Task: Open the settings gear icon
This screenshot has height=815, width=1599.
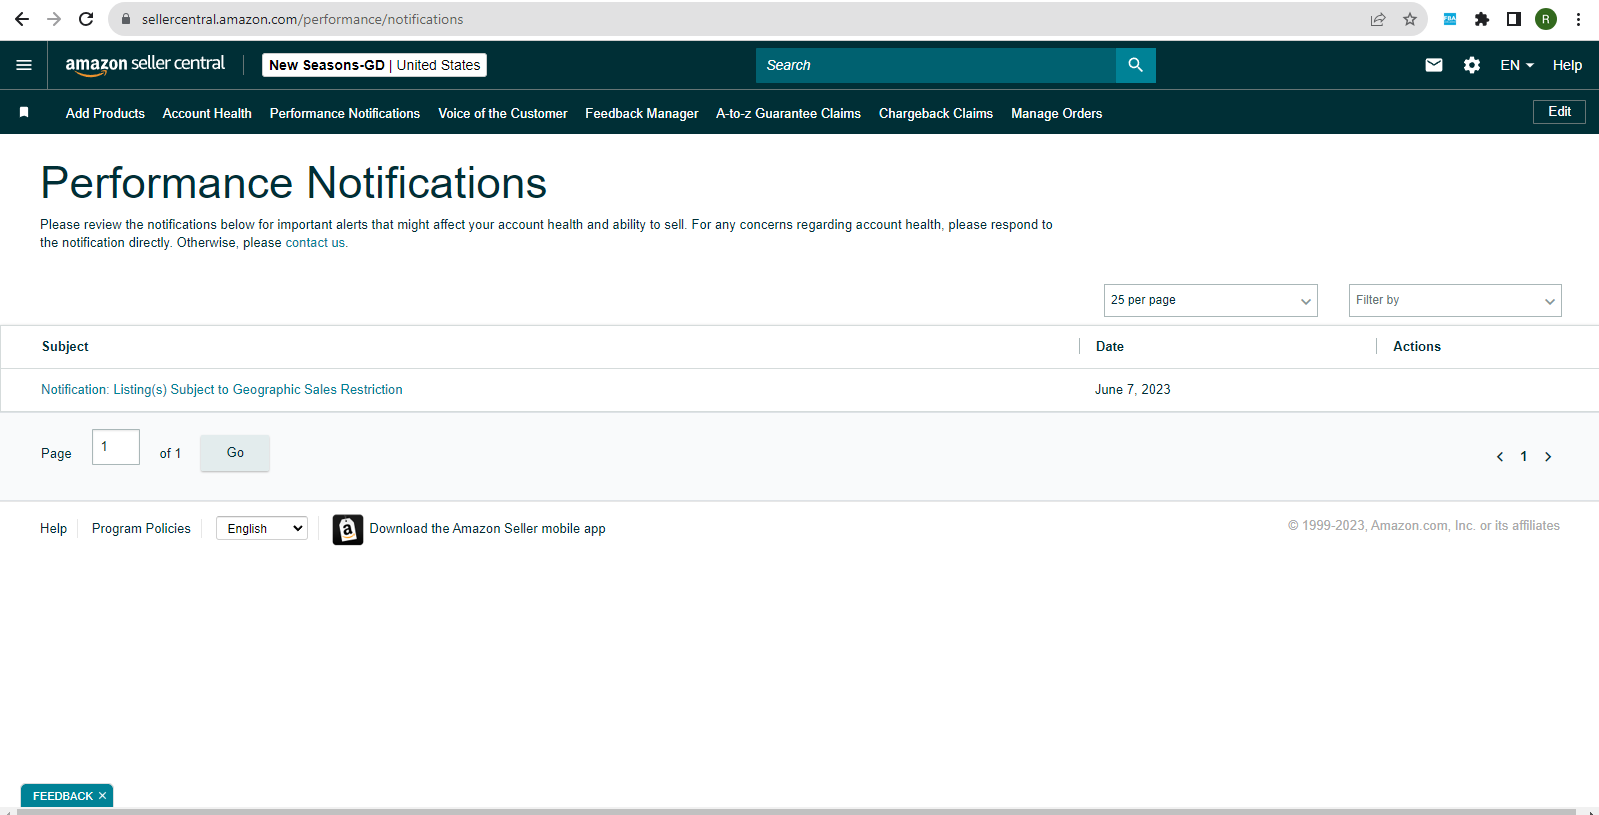Action: [x=1472, y=65]
